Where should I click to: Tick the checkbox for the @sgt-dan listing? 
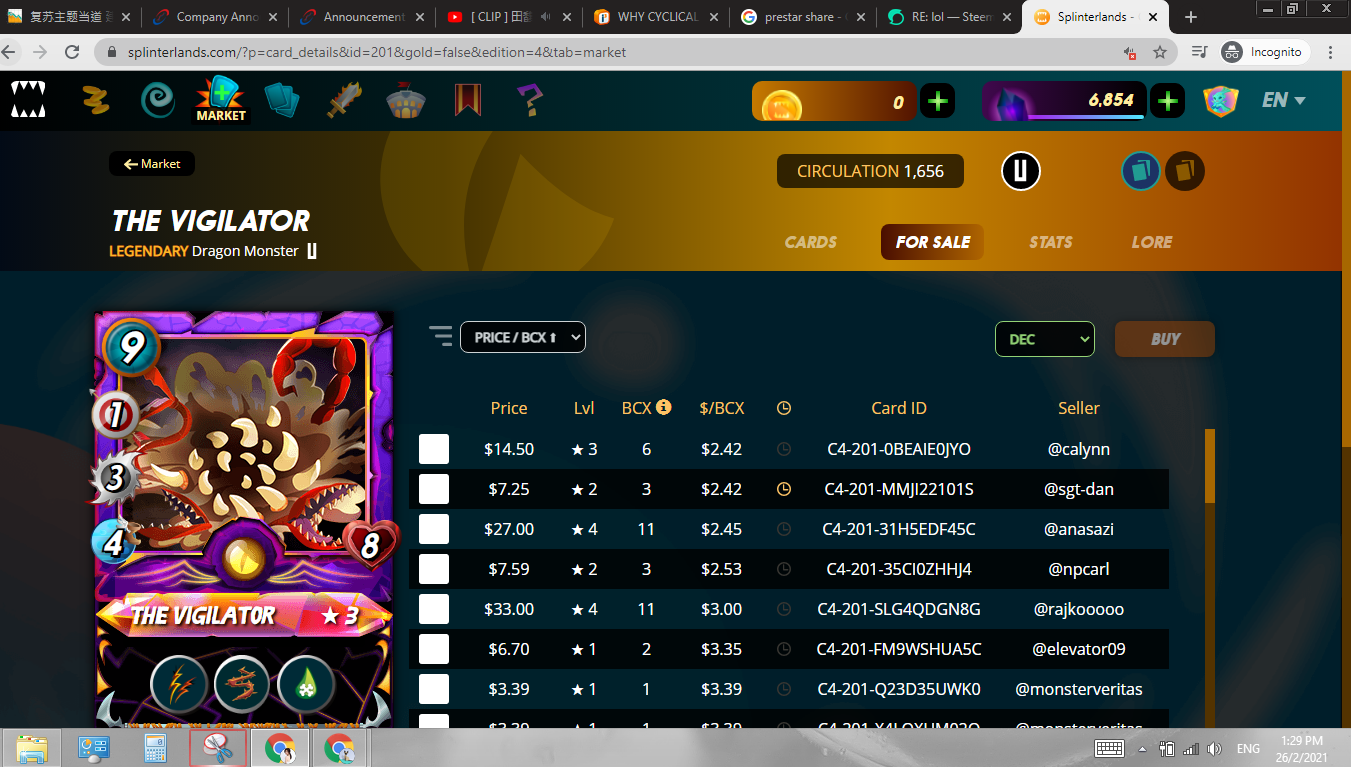tap(434, 489)
